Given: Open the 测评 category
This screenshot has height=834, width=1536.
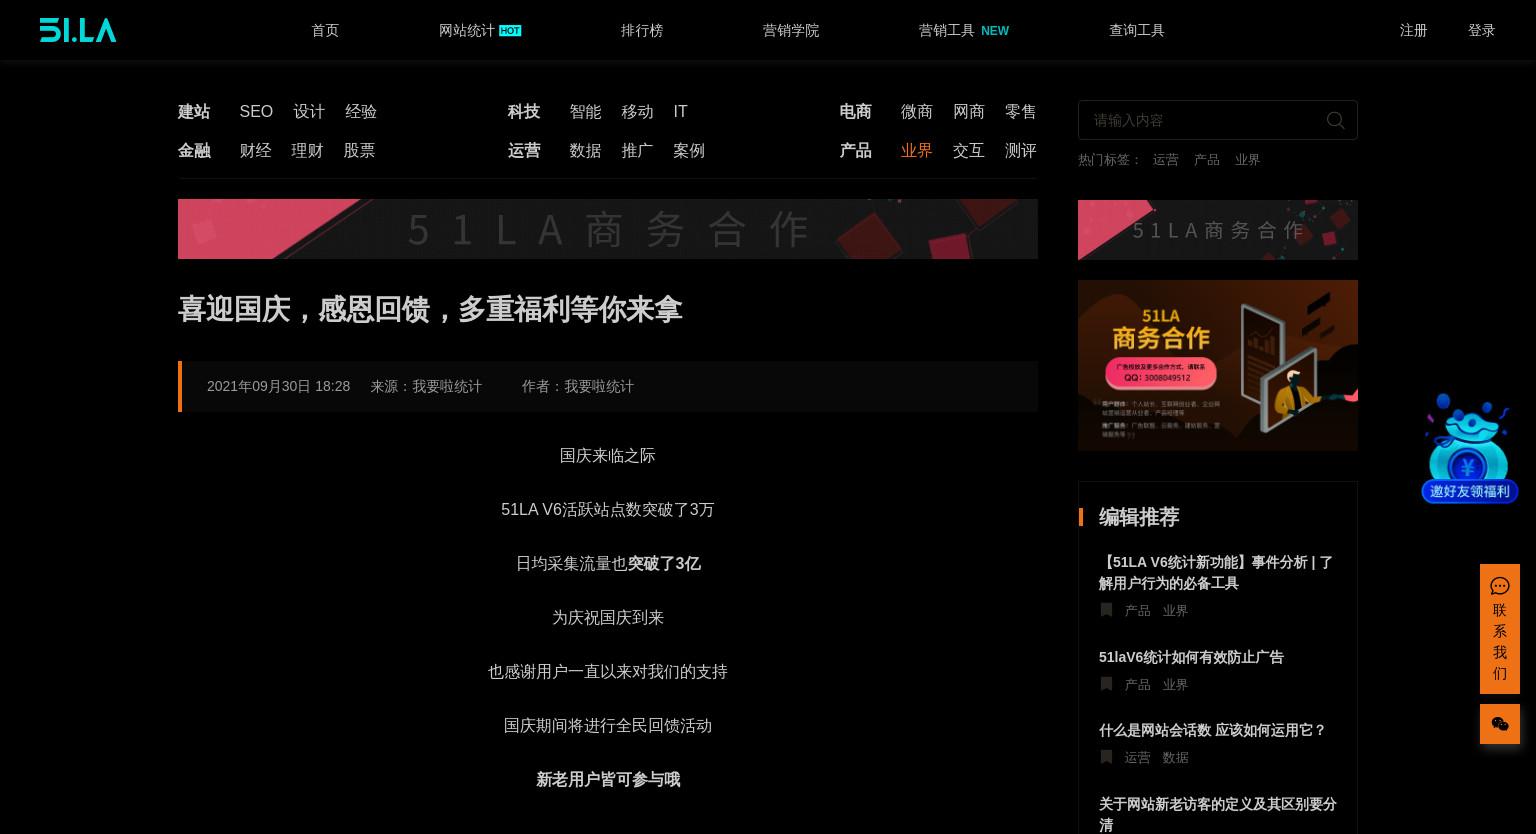Looking at the screenshot, I should 1020,150.
